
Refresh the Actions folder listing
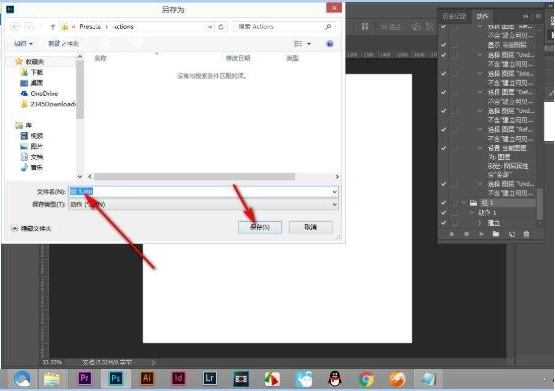[x=221, y=27]
